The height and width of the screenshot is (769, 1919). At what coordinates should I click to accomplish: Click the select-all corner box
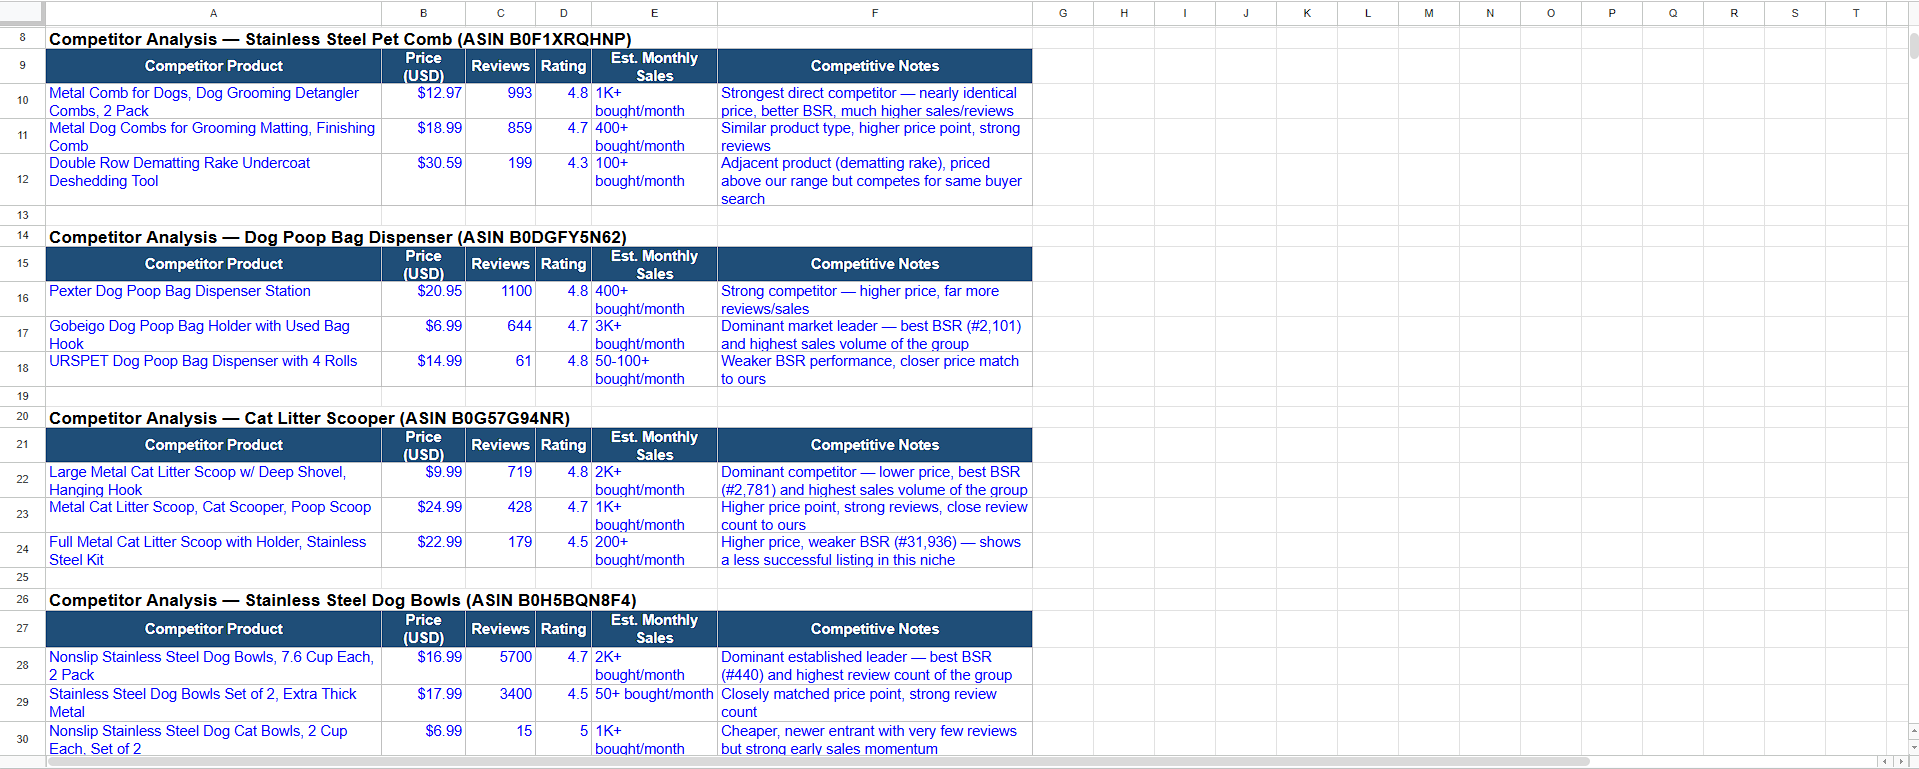pyautogui.click(x=22, y=13)
